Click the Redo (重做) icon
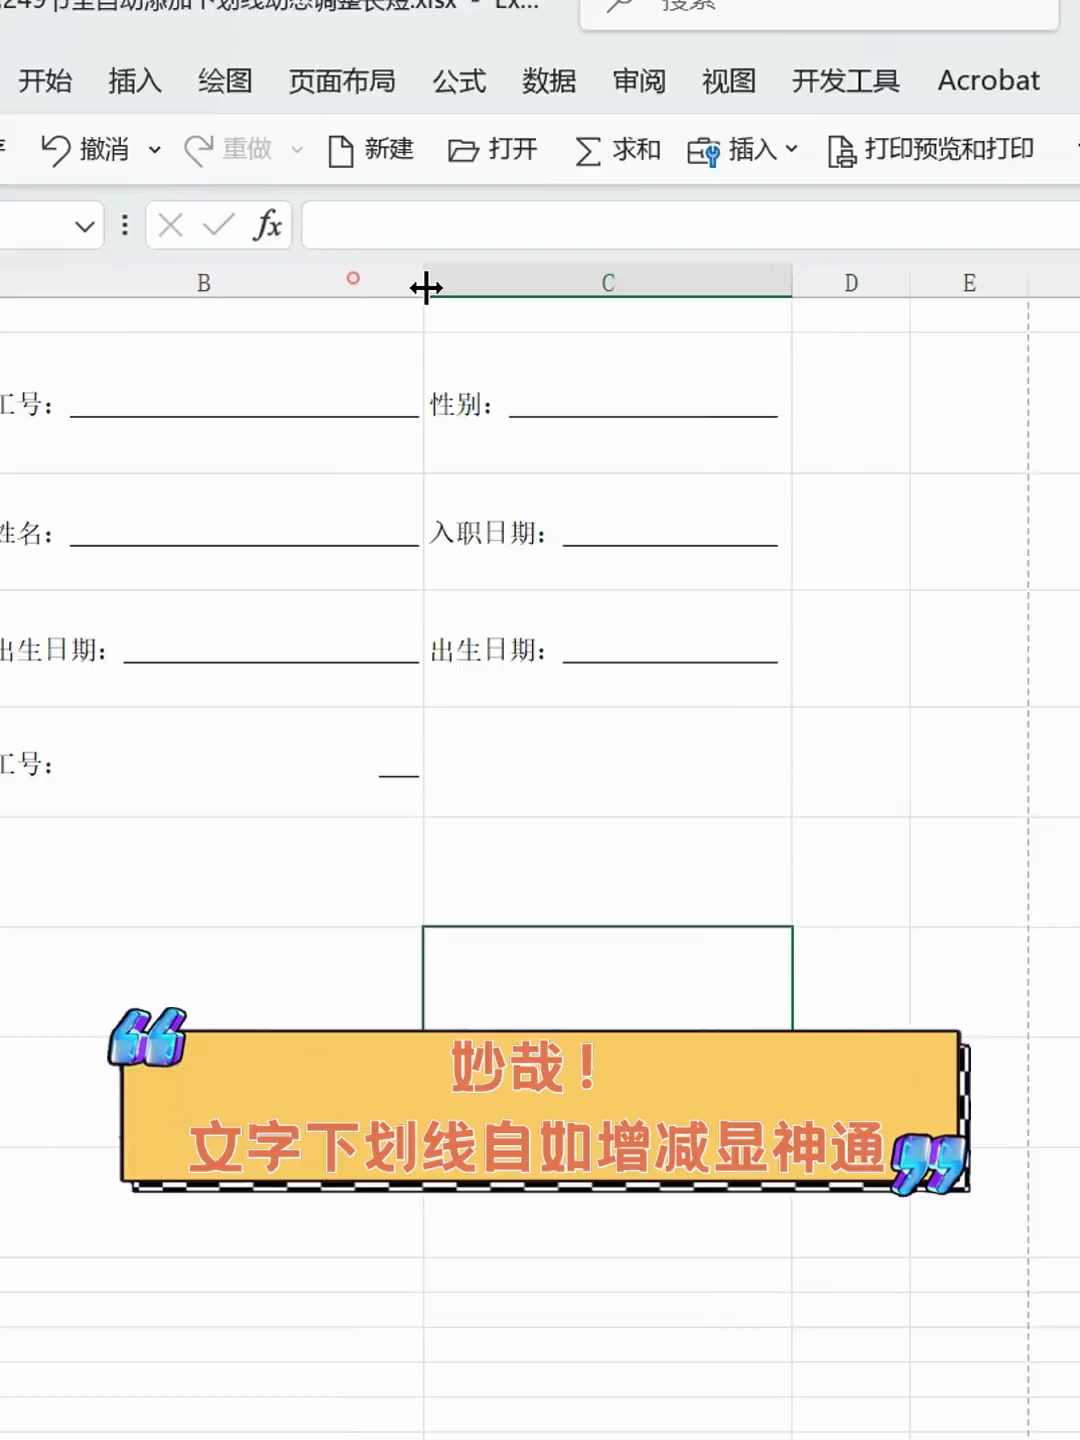1080x1440 pixels. (x=200, y=150)
